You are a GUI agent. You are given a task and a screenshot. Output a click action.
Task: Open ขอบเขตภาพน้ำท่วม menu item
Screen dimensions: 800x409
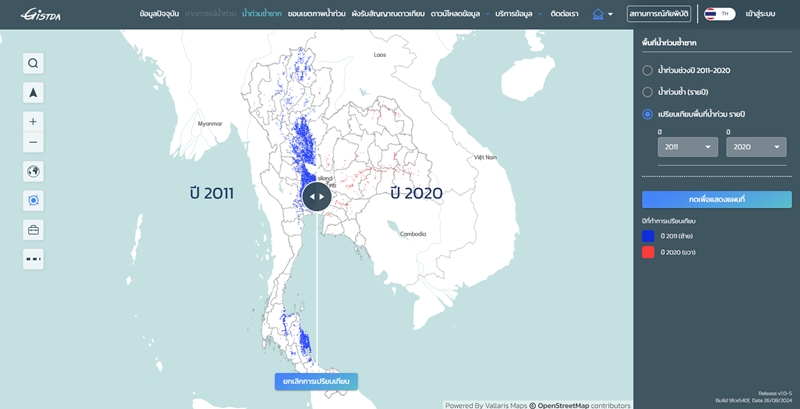(x=316, y=14)
